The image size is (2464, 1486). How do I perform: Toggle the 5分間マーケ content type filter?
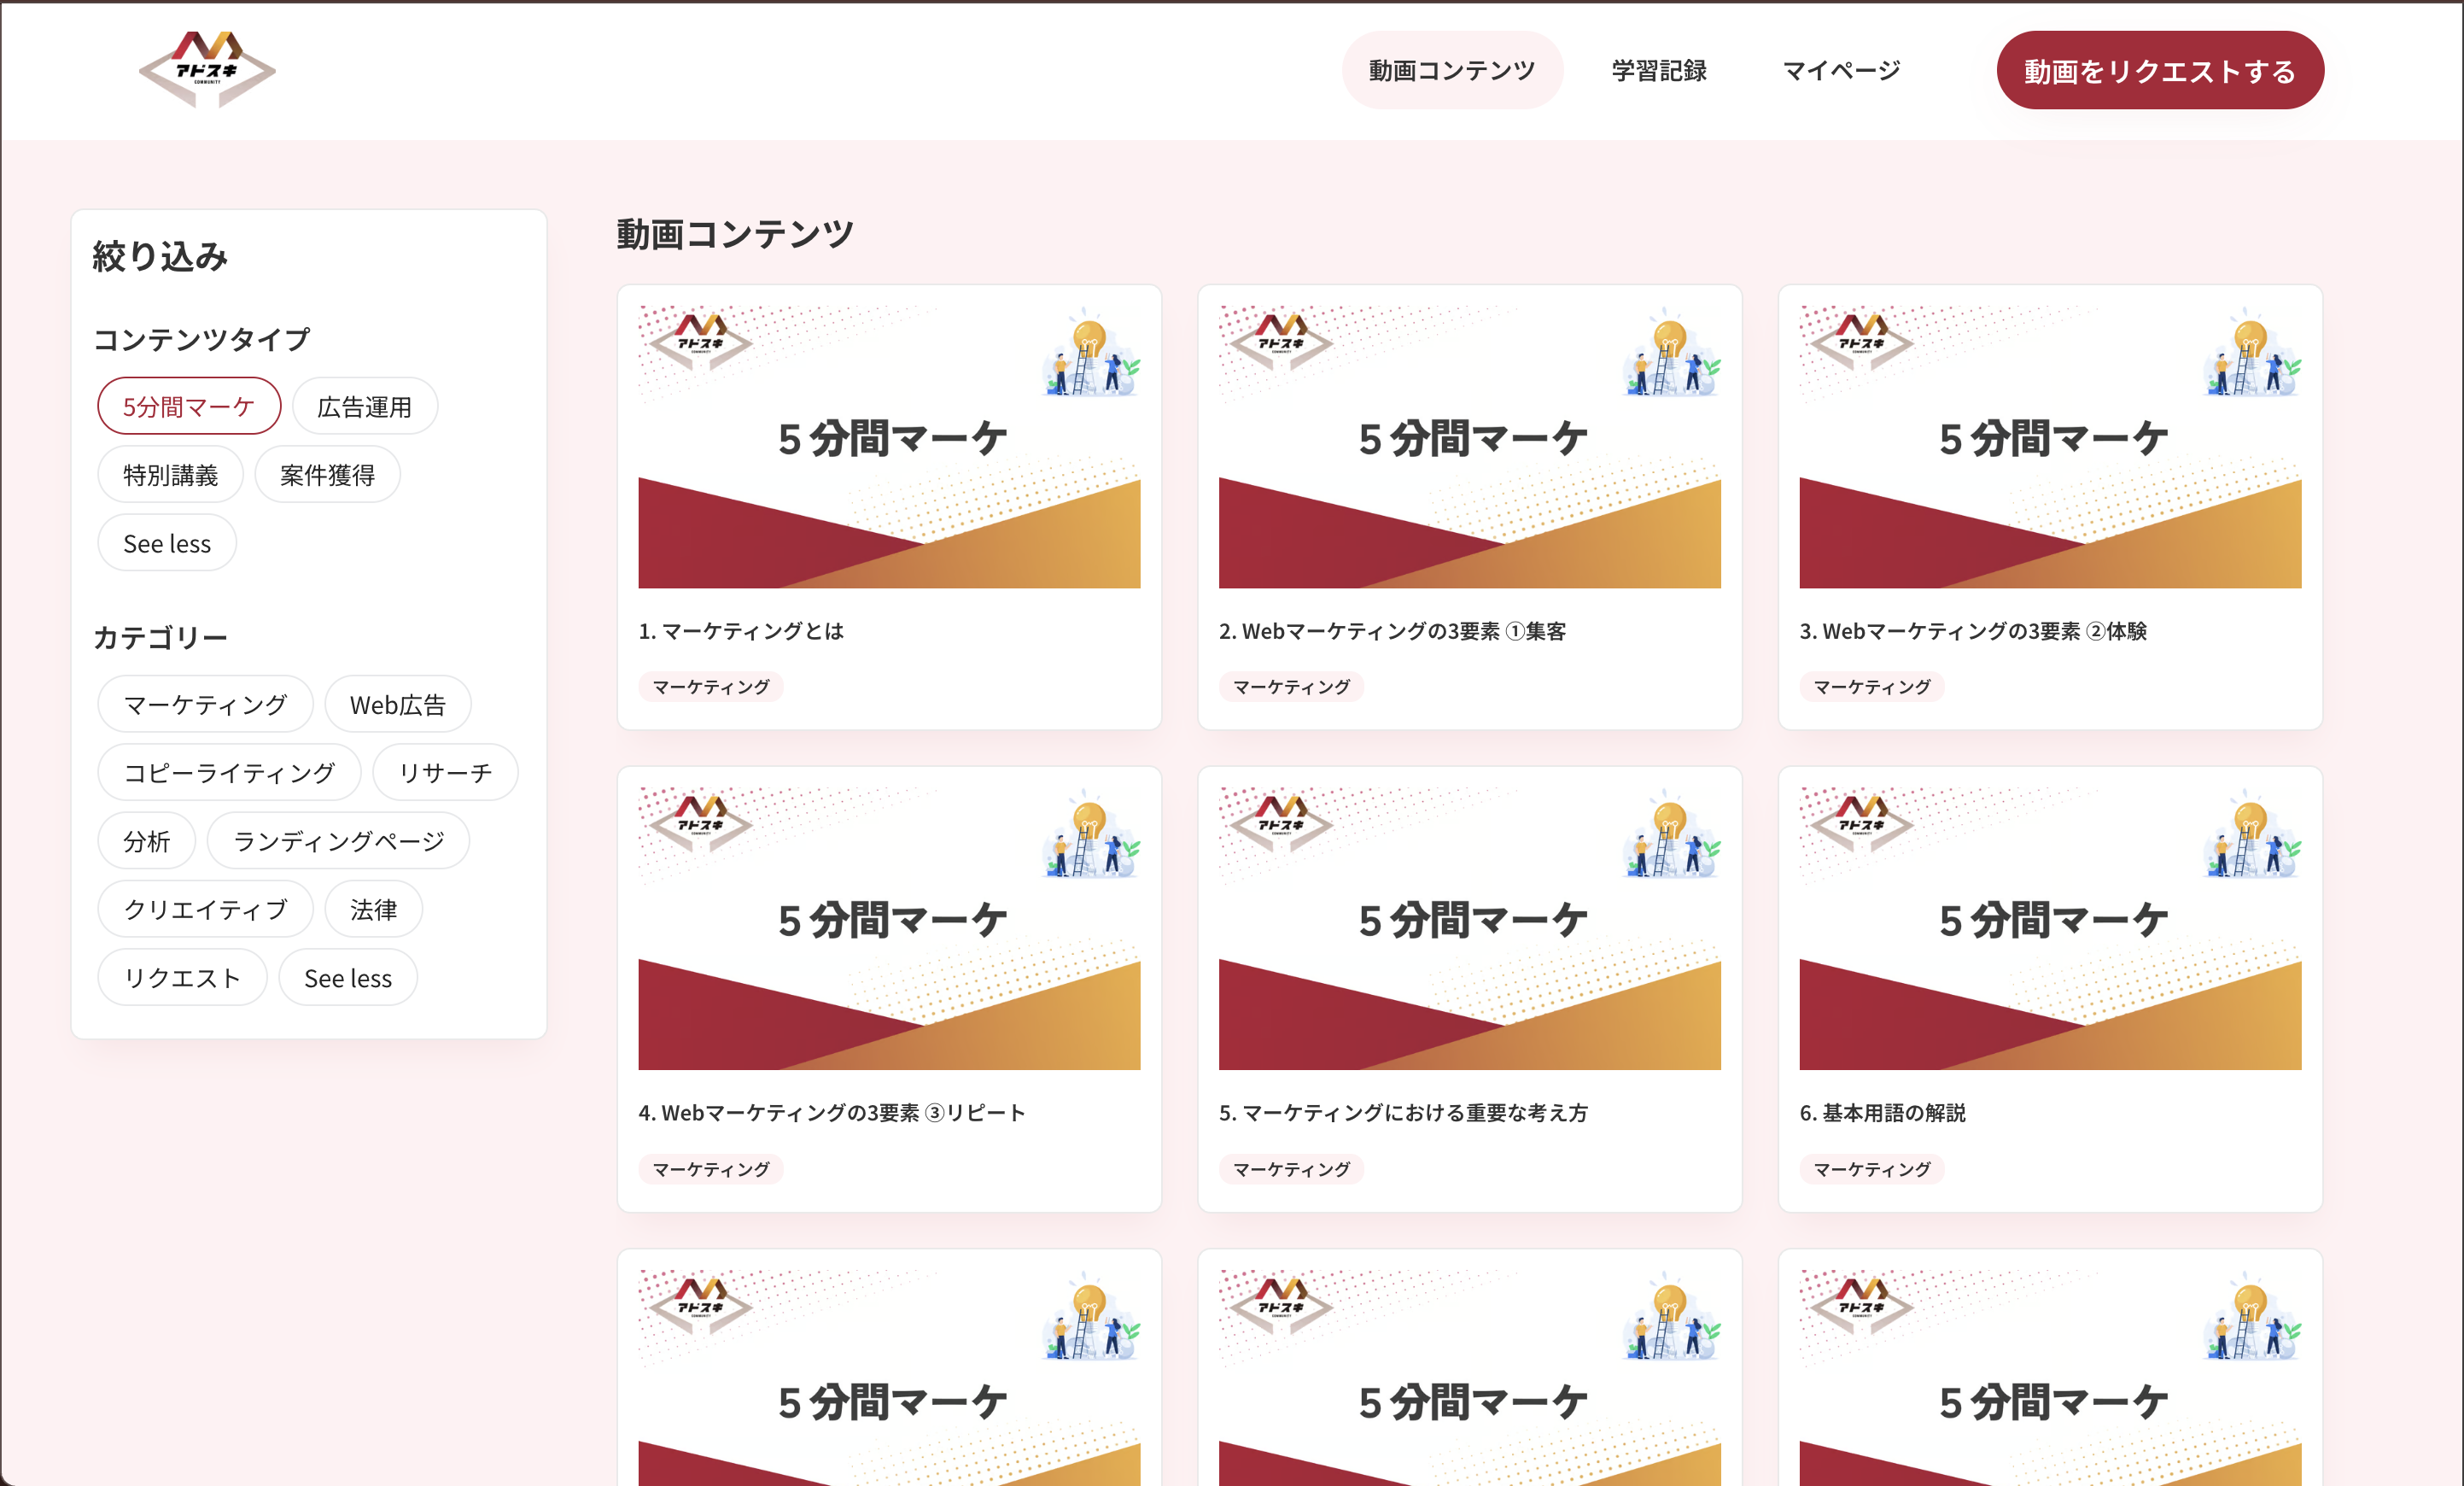point(189,406)
